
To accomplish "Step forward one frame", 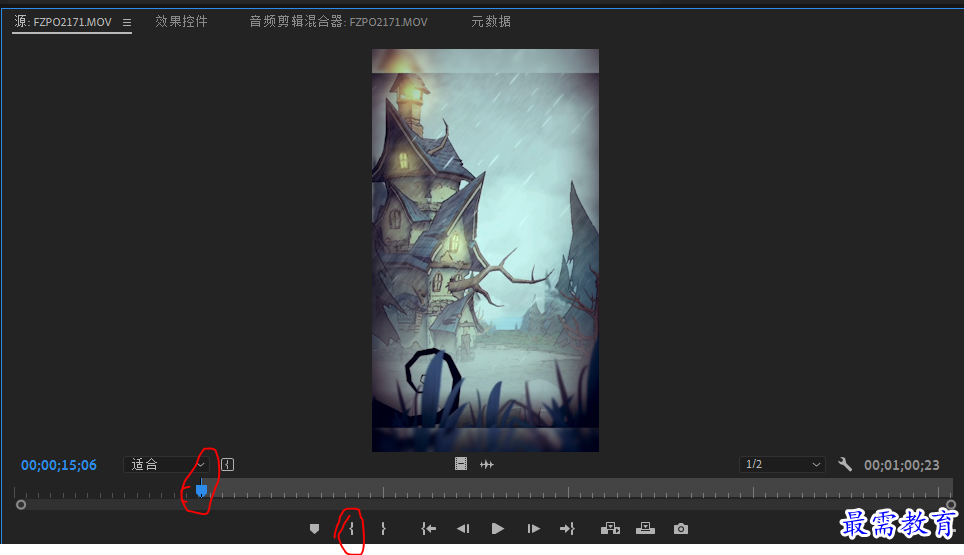I will coord(533,529).
